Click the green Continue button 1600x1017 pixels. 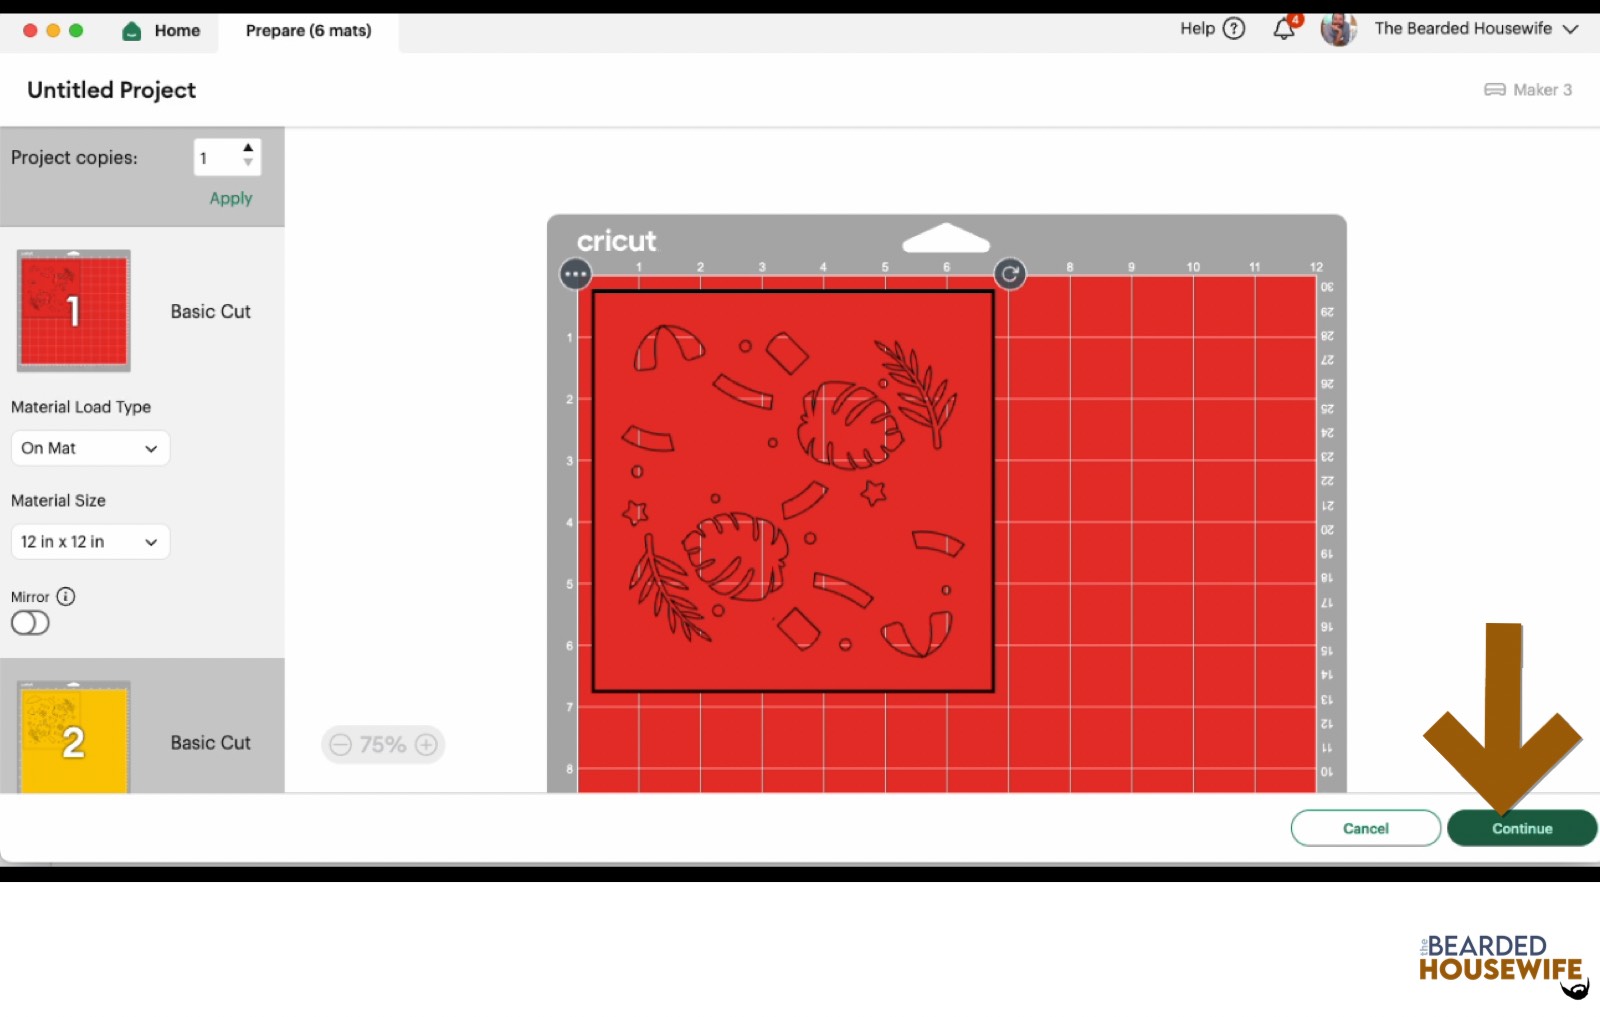[x=1522, y=828]
